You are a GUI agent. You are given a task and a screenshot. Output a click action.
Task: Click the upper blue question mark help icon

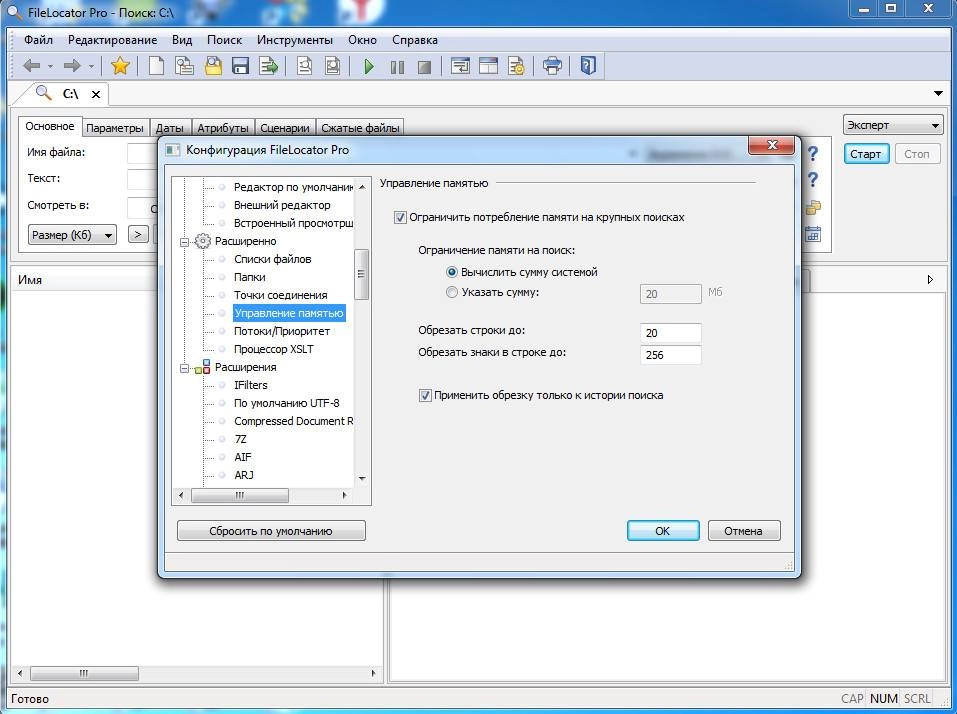(x=812, y=153)
